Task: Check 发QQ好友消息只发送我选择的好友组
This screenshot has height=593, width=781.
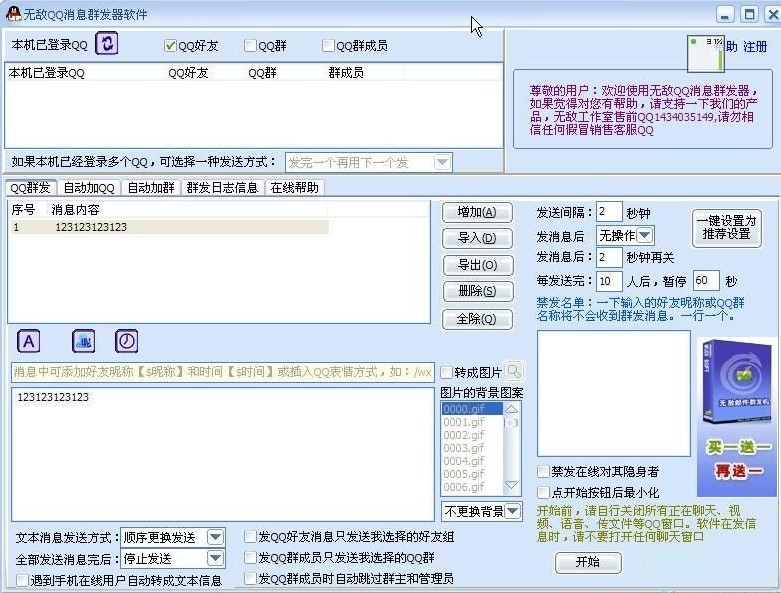Action: (x=250, y=537)
